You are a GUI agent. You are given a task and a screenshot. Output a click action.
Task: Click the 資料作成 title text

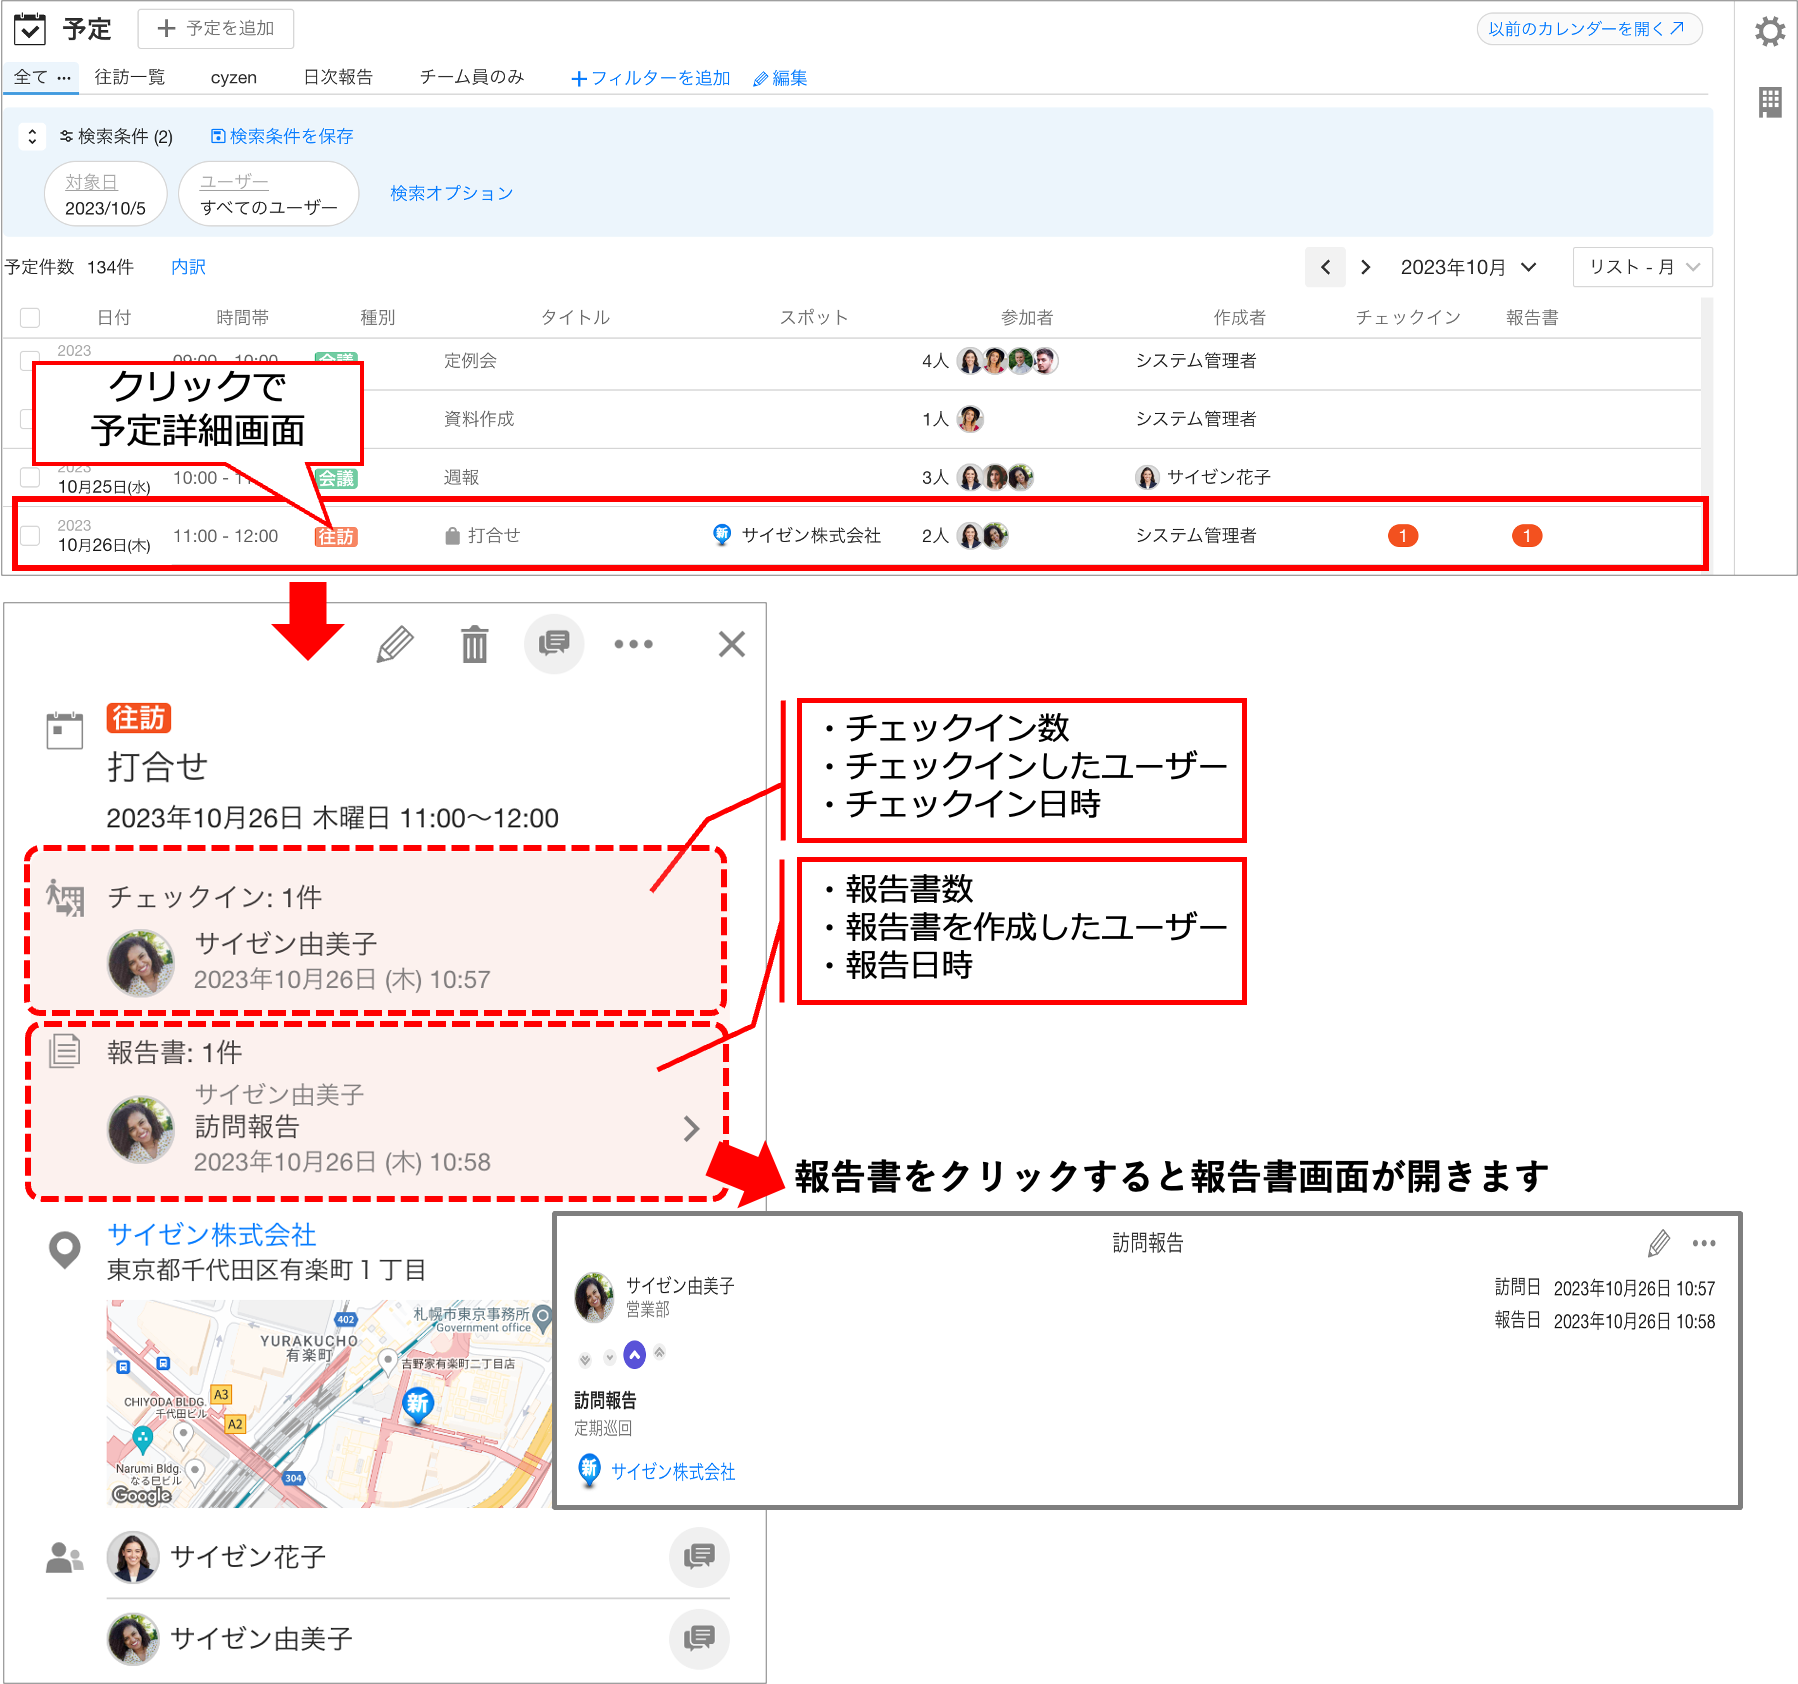click(479, 419)
